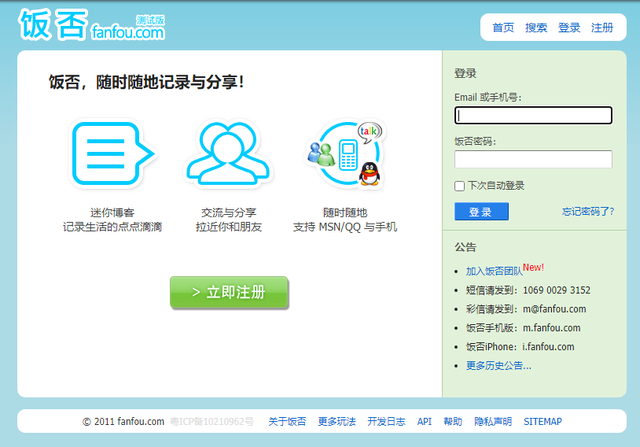Click the MSN buddies icon

point(321,153)
